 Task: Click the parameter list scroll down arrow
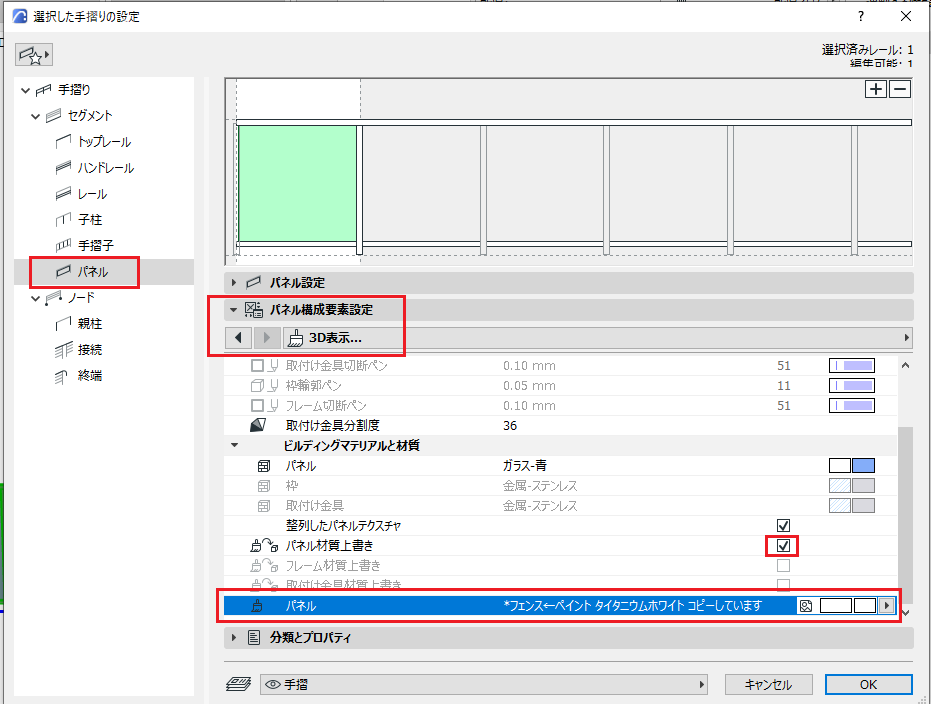[905, 613]
